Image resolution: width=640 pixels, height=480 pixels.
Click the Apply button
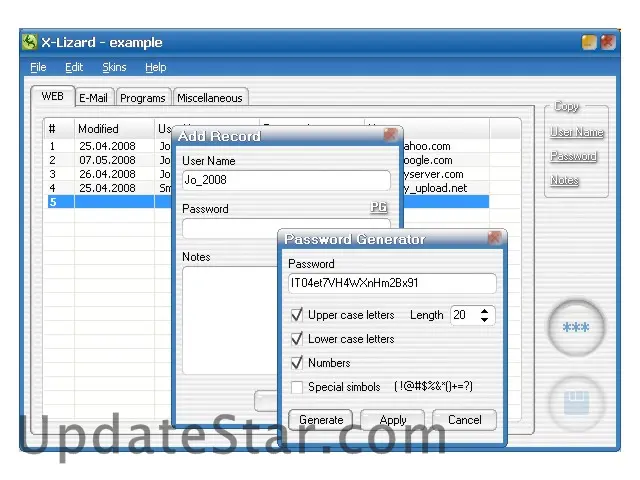pos(393,420)
